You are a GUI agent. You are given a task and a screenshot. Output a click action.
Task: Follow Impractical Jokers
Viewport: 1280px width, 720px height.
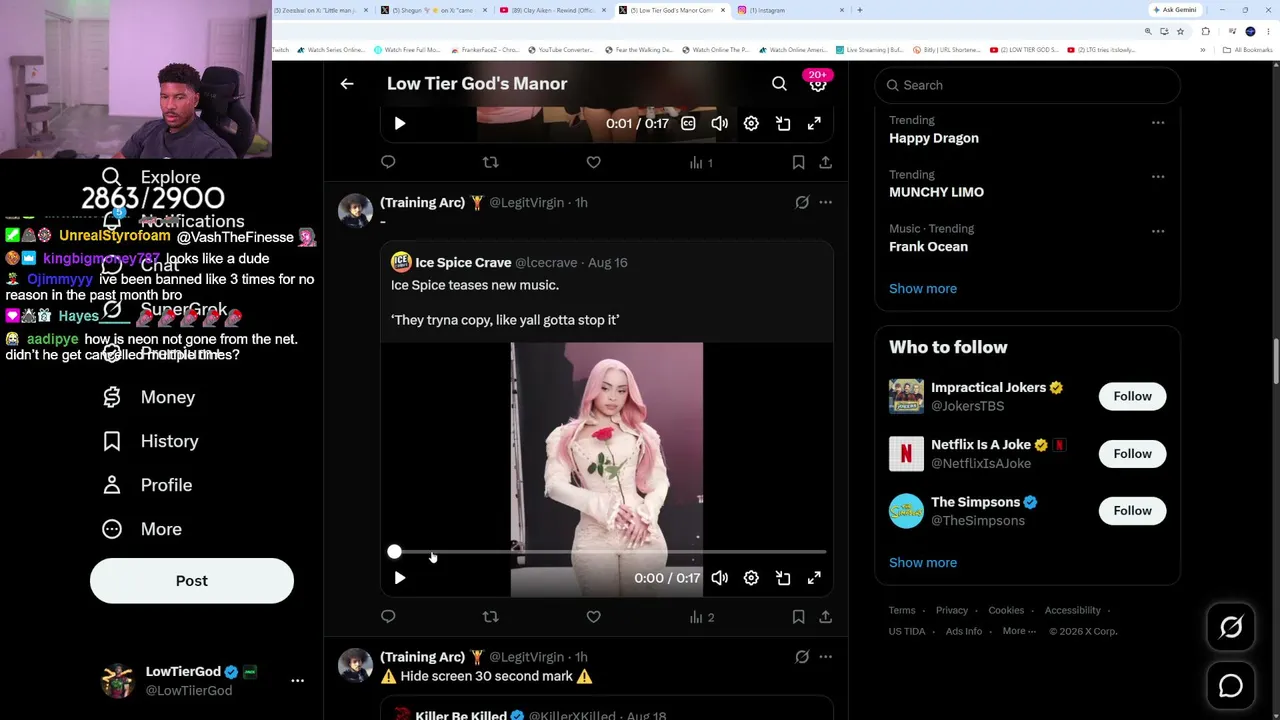pyautogui.click(x=1132, y=396)
